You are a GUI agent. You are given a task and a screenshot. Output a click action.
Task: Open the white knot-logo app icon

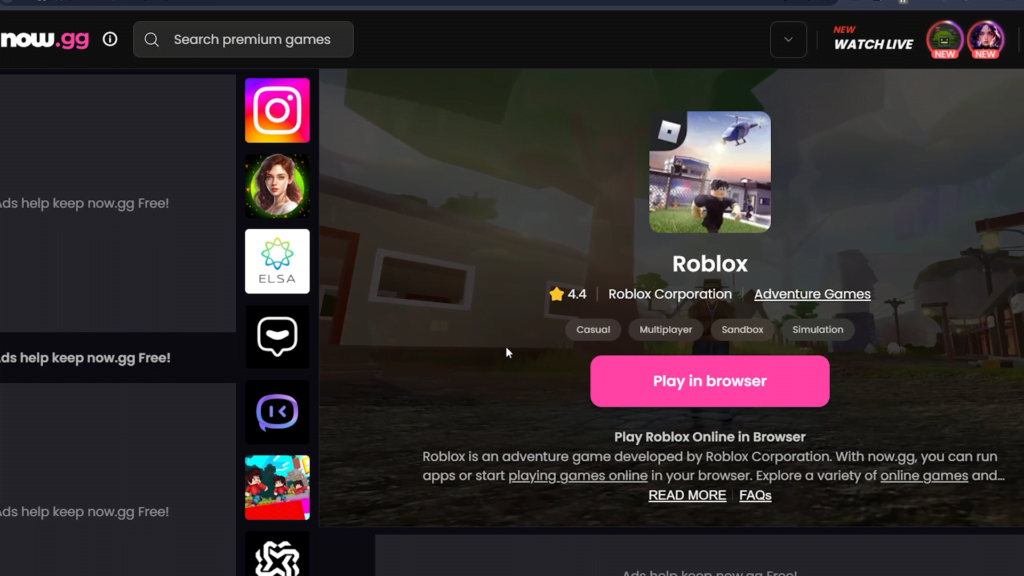point(277,554)
